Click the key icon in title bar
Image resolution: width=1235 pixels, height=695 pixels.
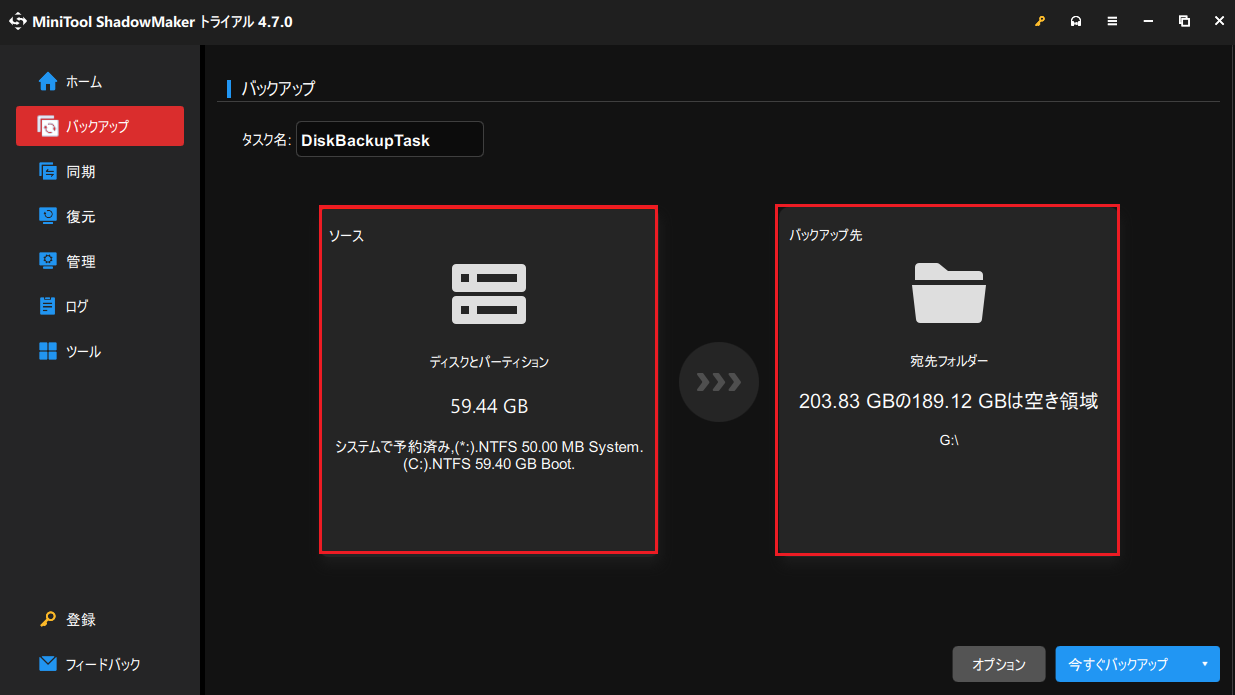[1040, 22]
